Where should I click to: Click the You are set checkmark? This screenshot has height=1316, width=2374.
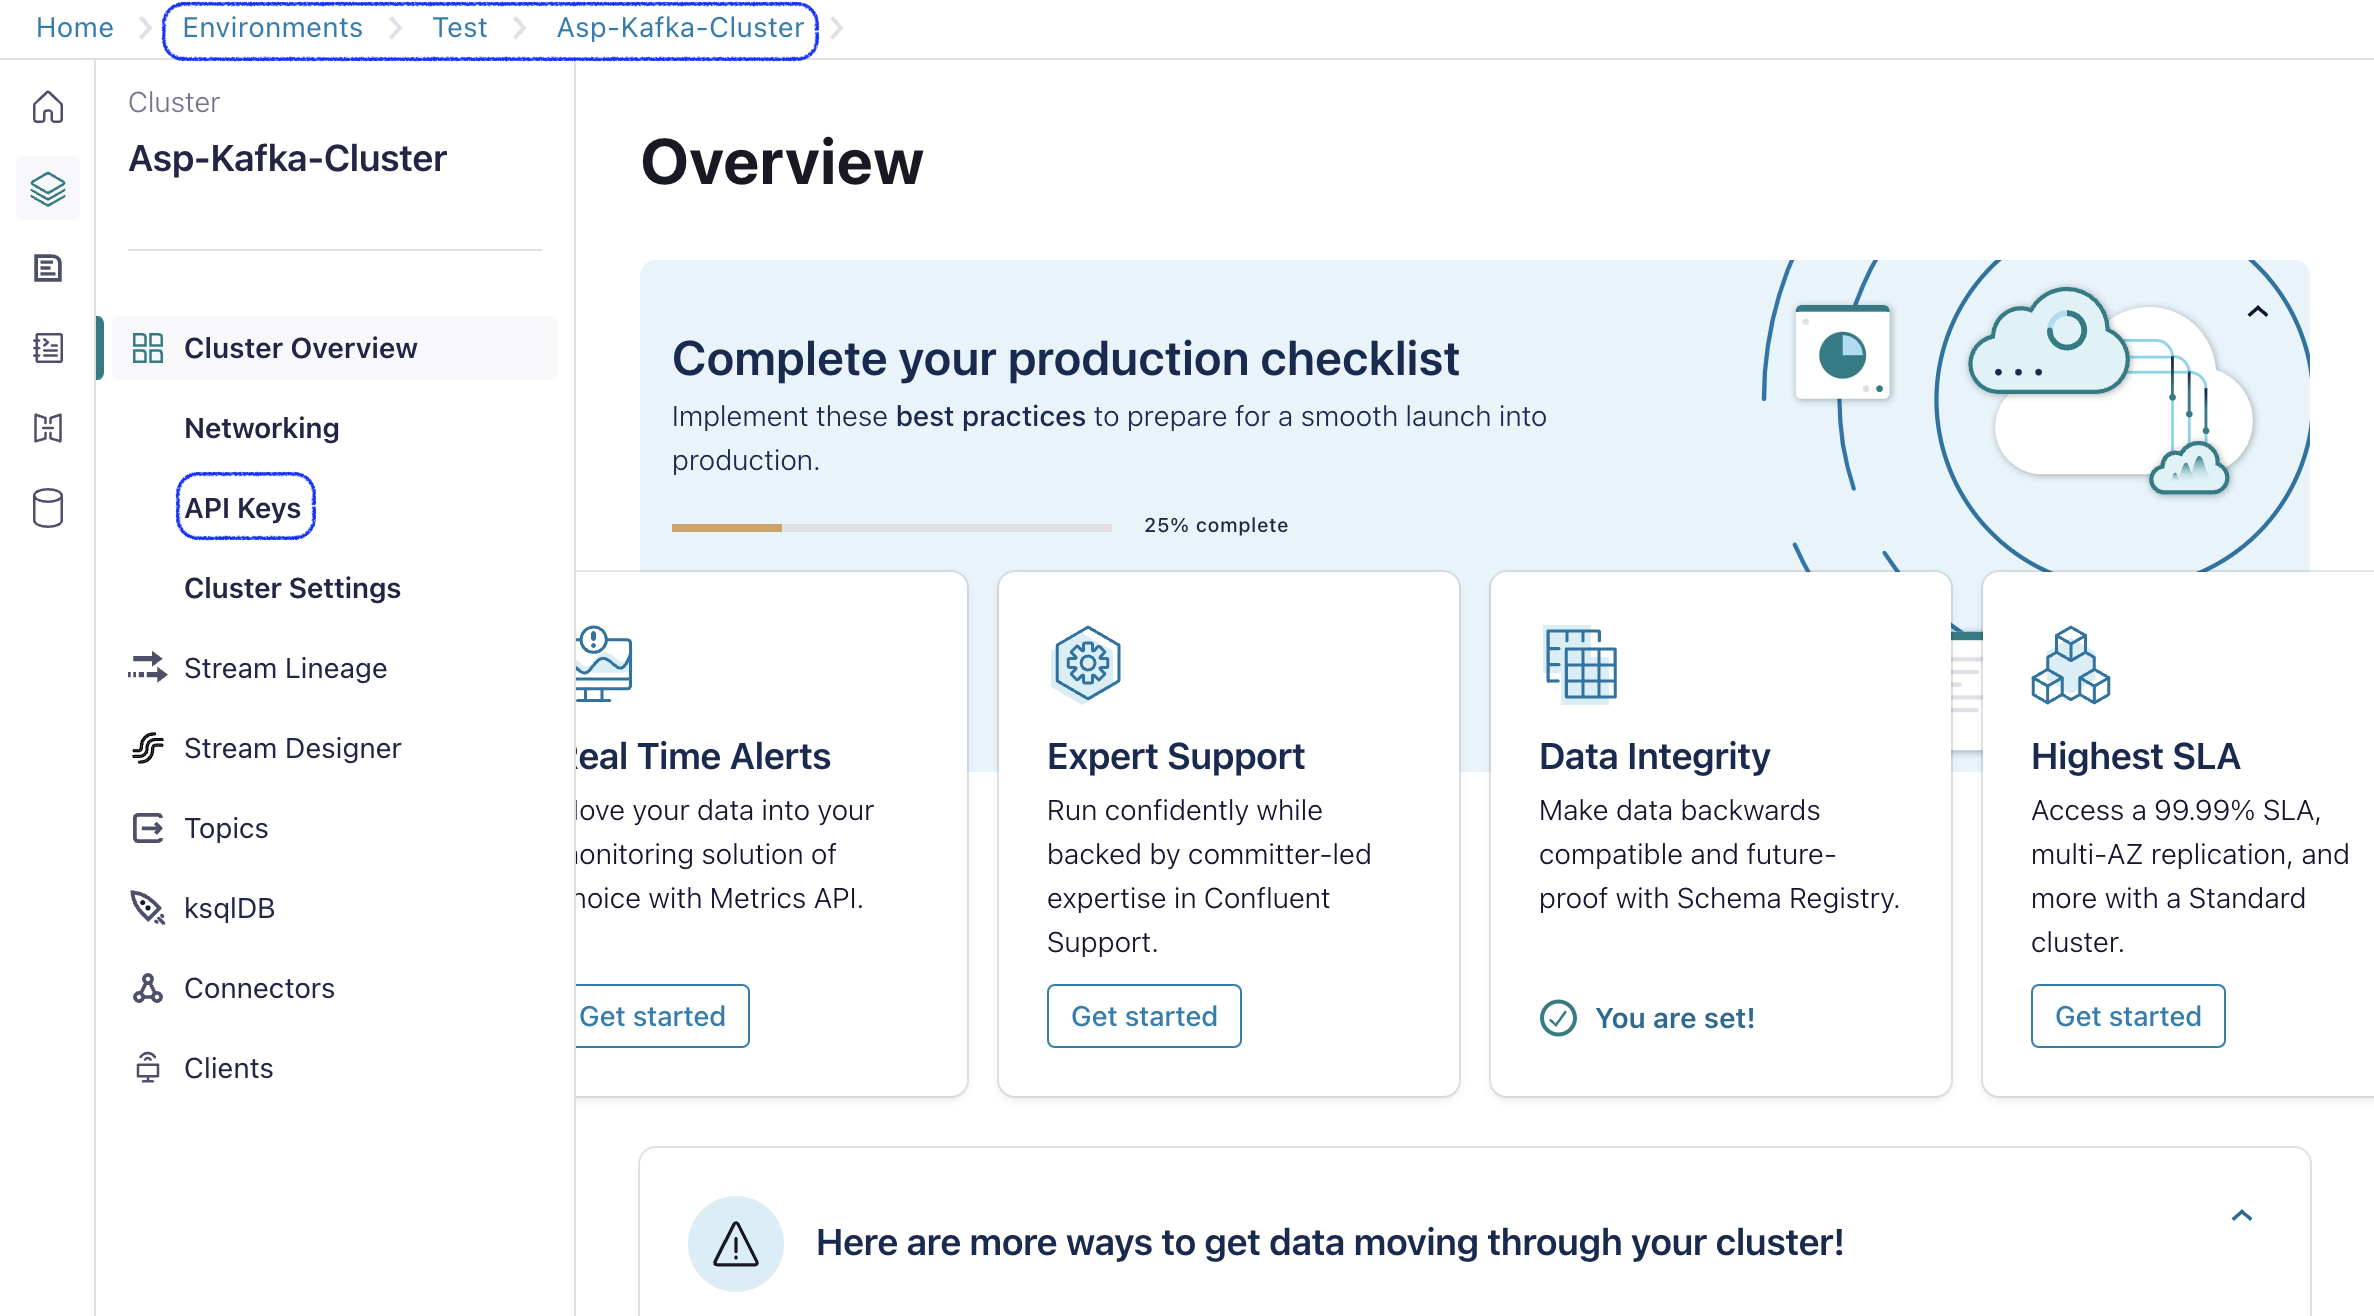1558,1018
